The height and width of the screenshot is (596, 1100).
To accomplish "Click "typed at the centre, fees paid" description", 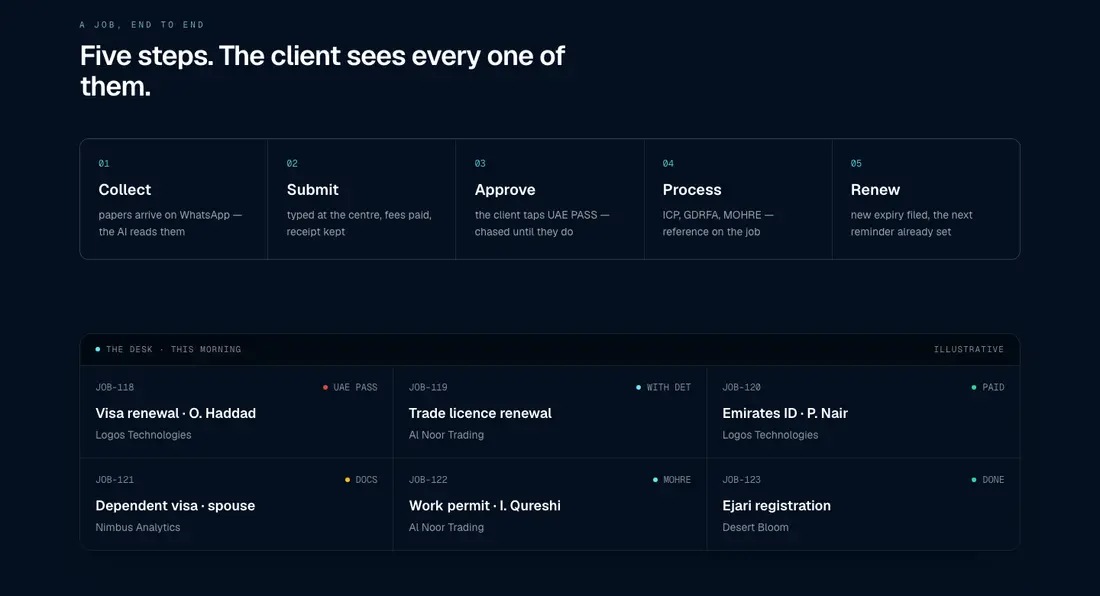I will pos(359,223).
